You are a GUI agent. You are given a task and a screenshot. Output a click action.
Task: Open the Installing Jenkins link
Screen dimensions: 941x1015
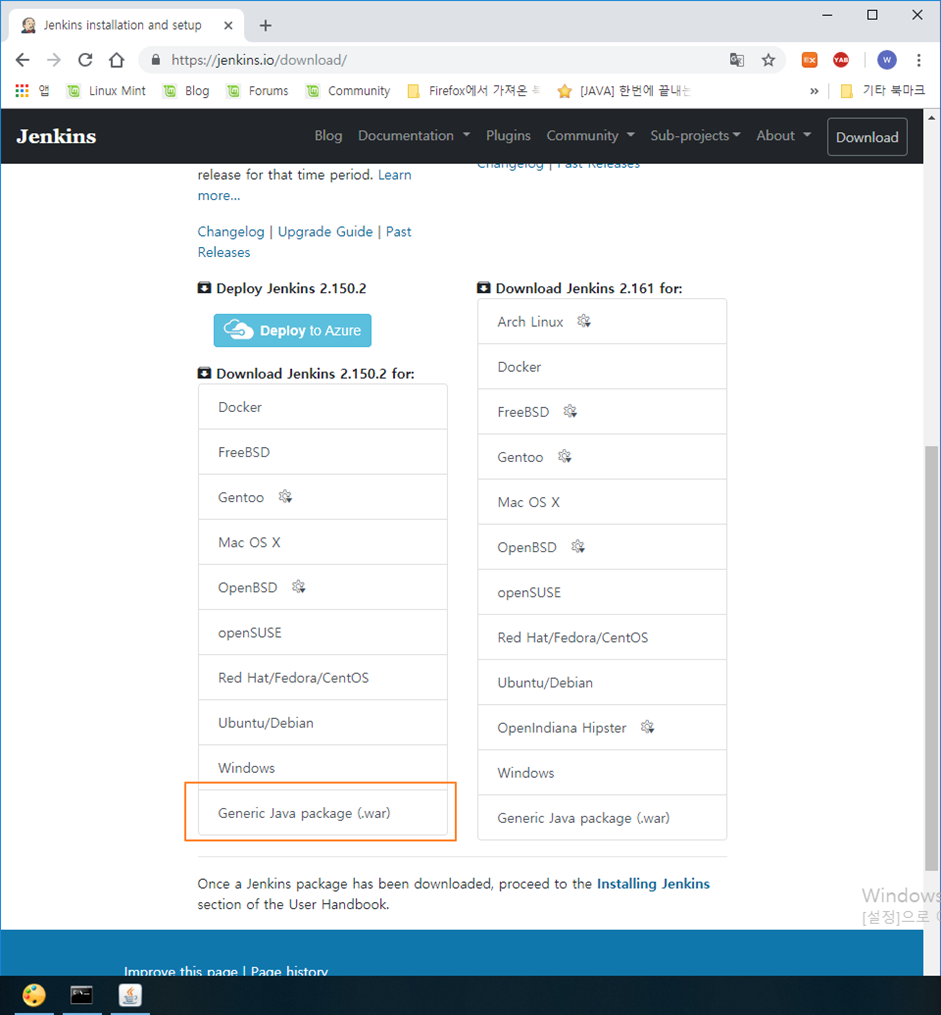653,884
